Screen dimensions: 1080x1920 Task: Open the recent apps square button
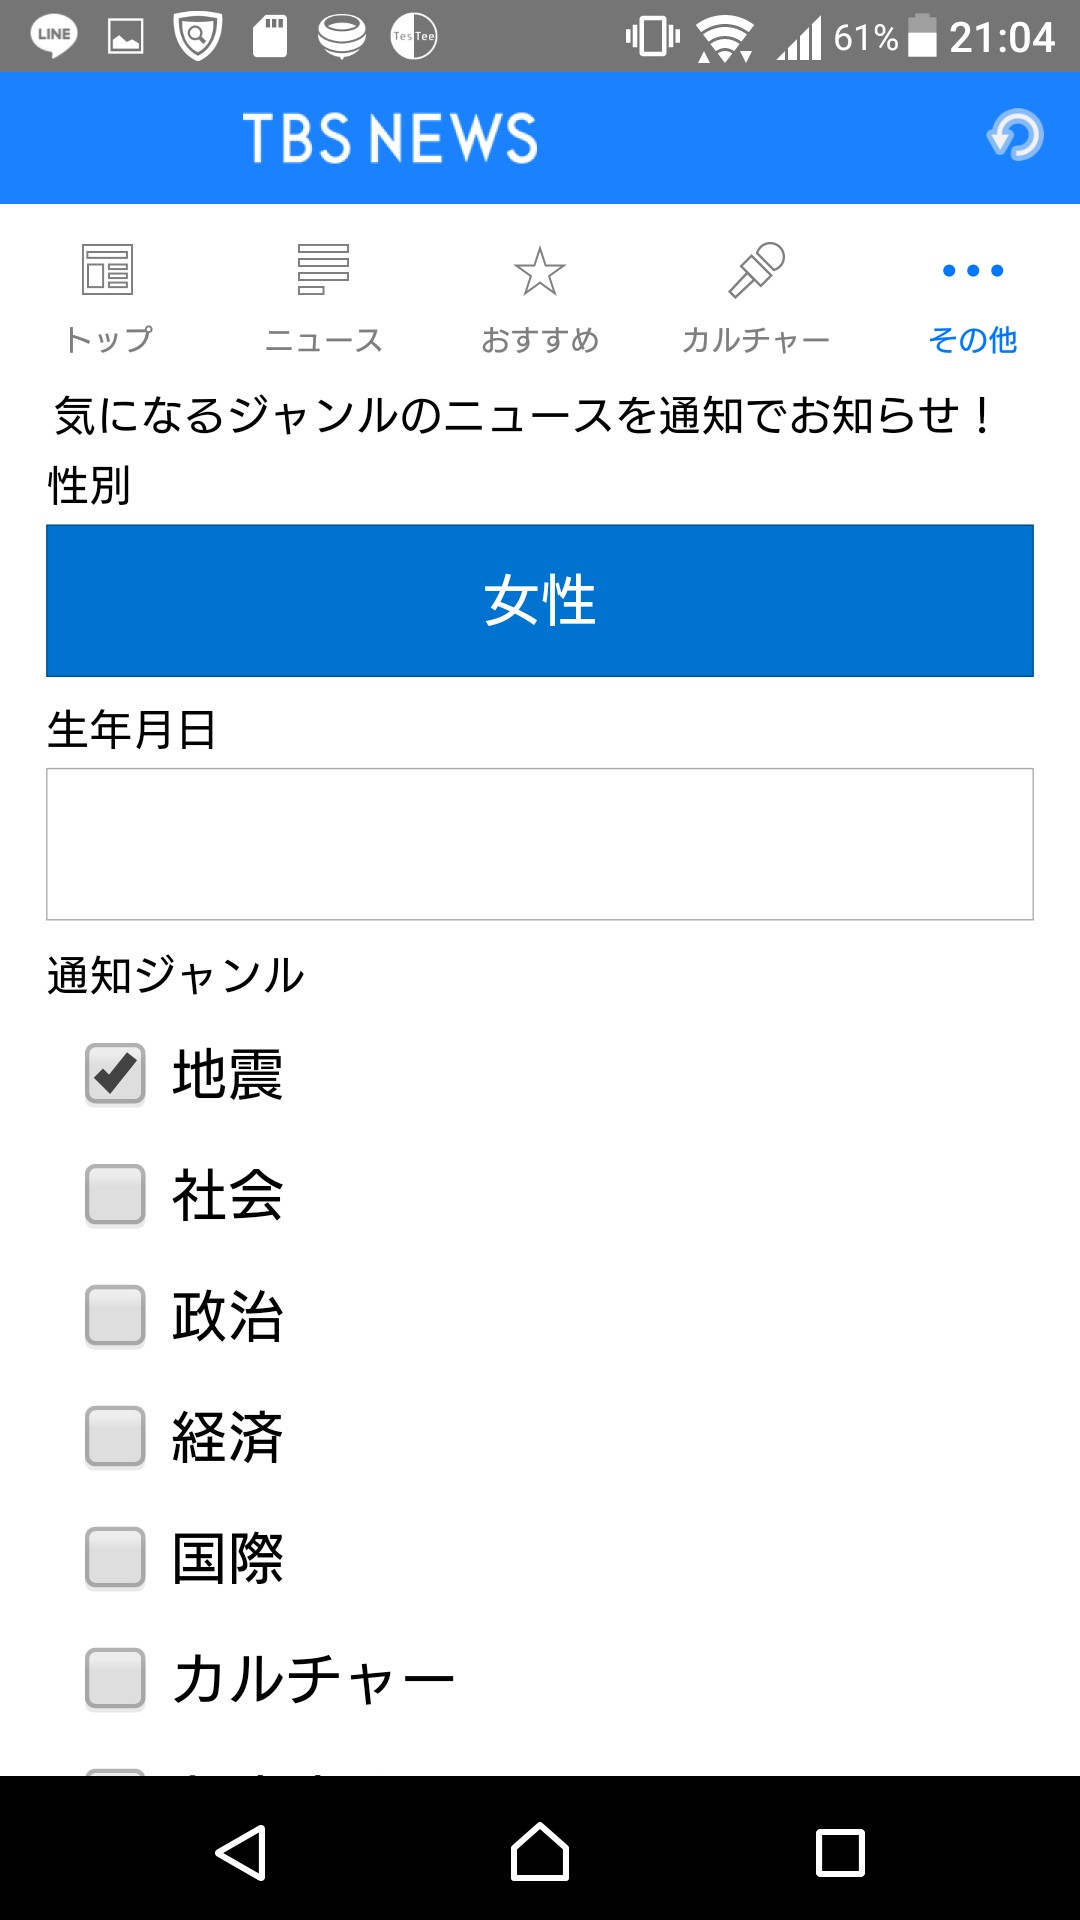pyautogui.click(x=840, y=1853)
